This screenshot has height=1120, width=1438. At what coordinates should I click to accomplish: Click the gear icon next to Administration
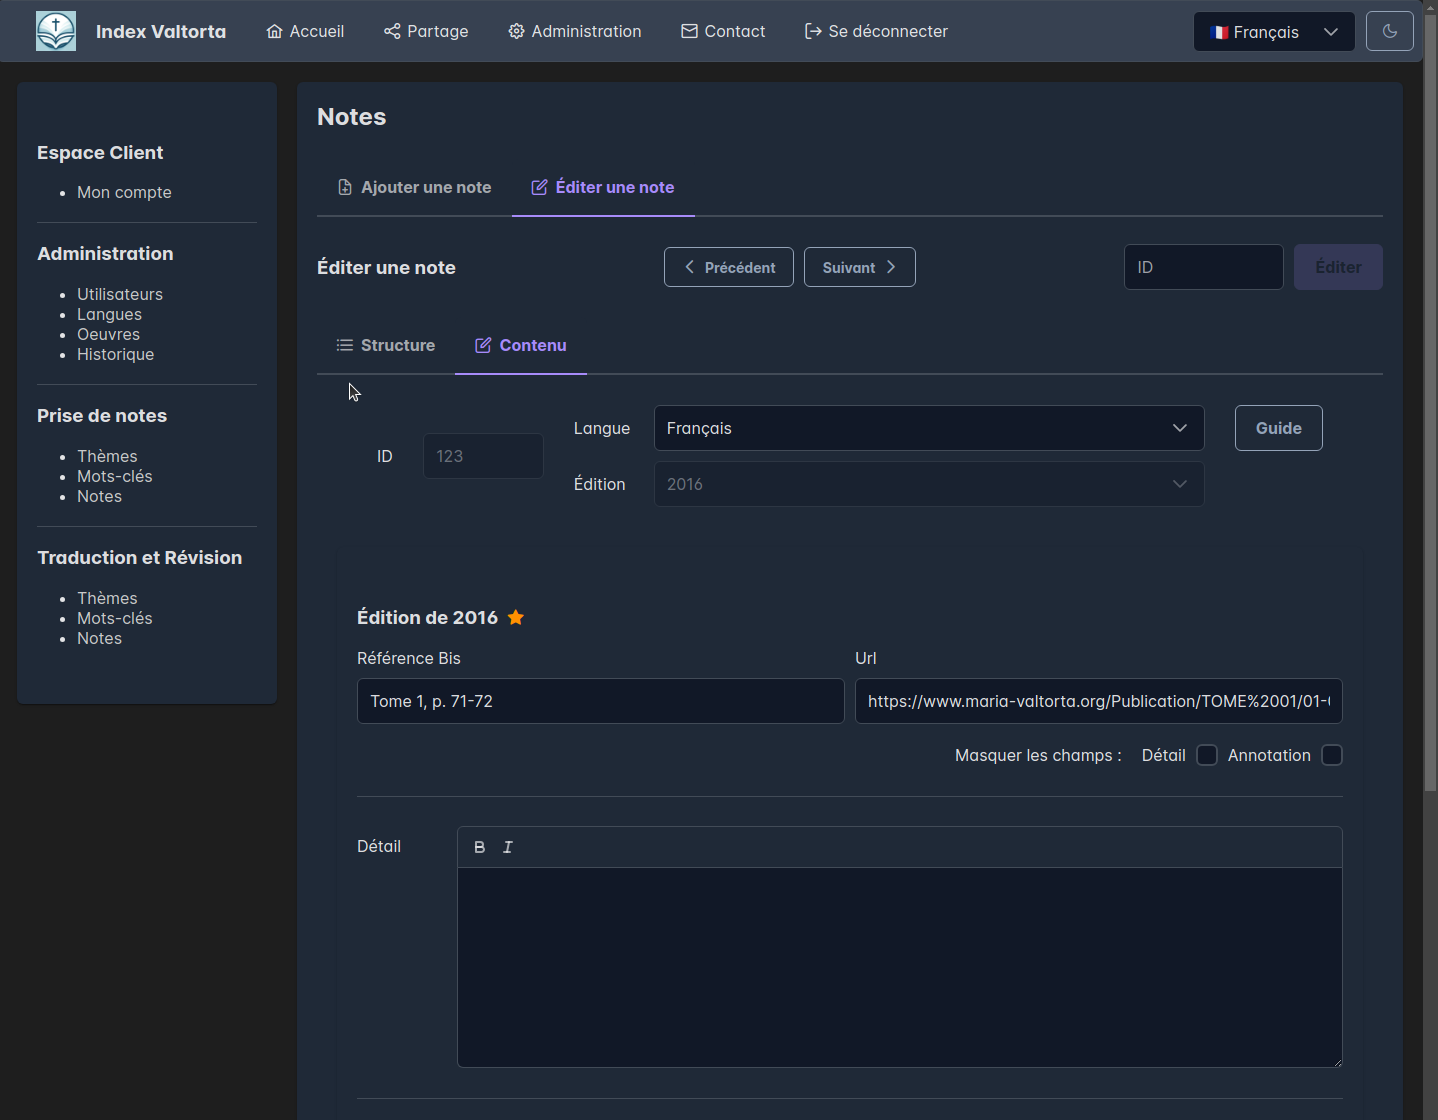tap(516, 31)
